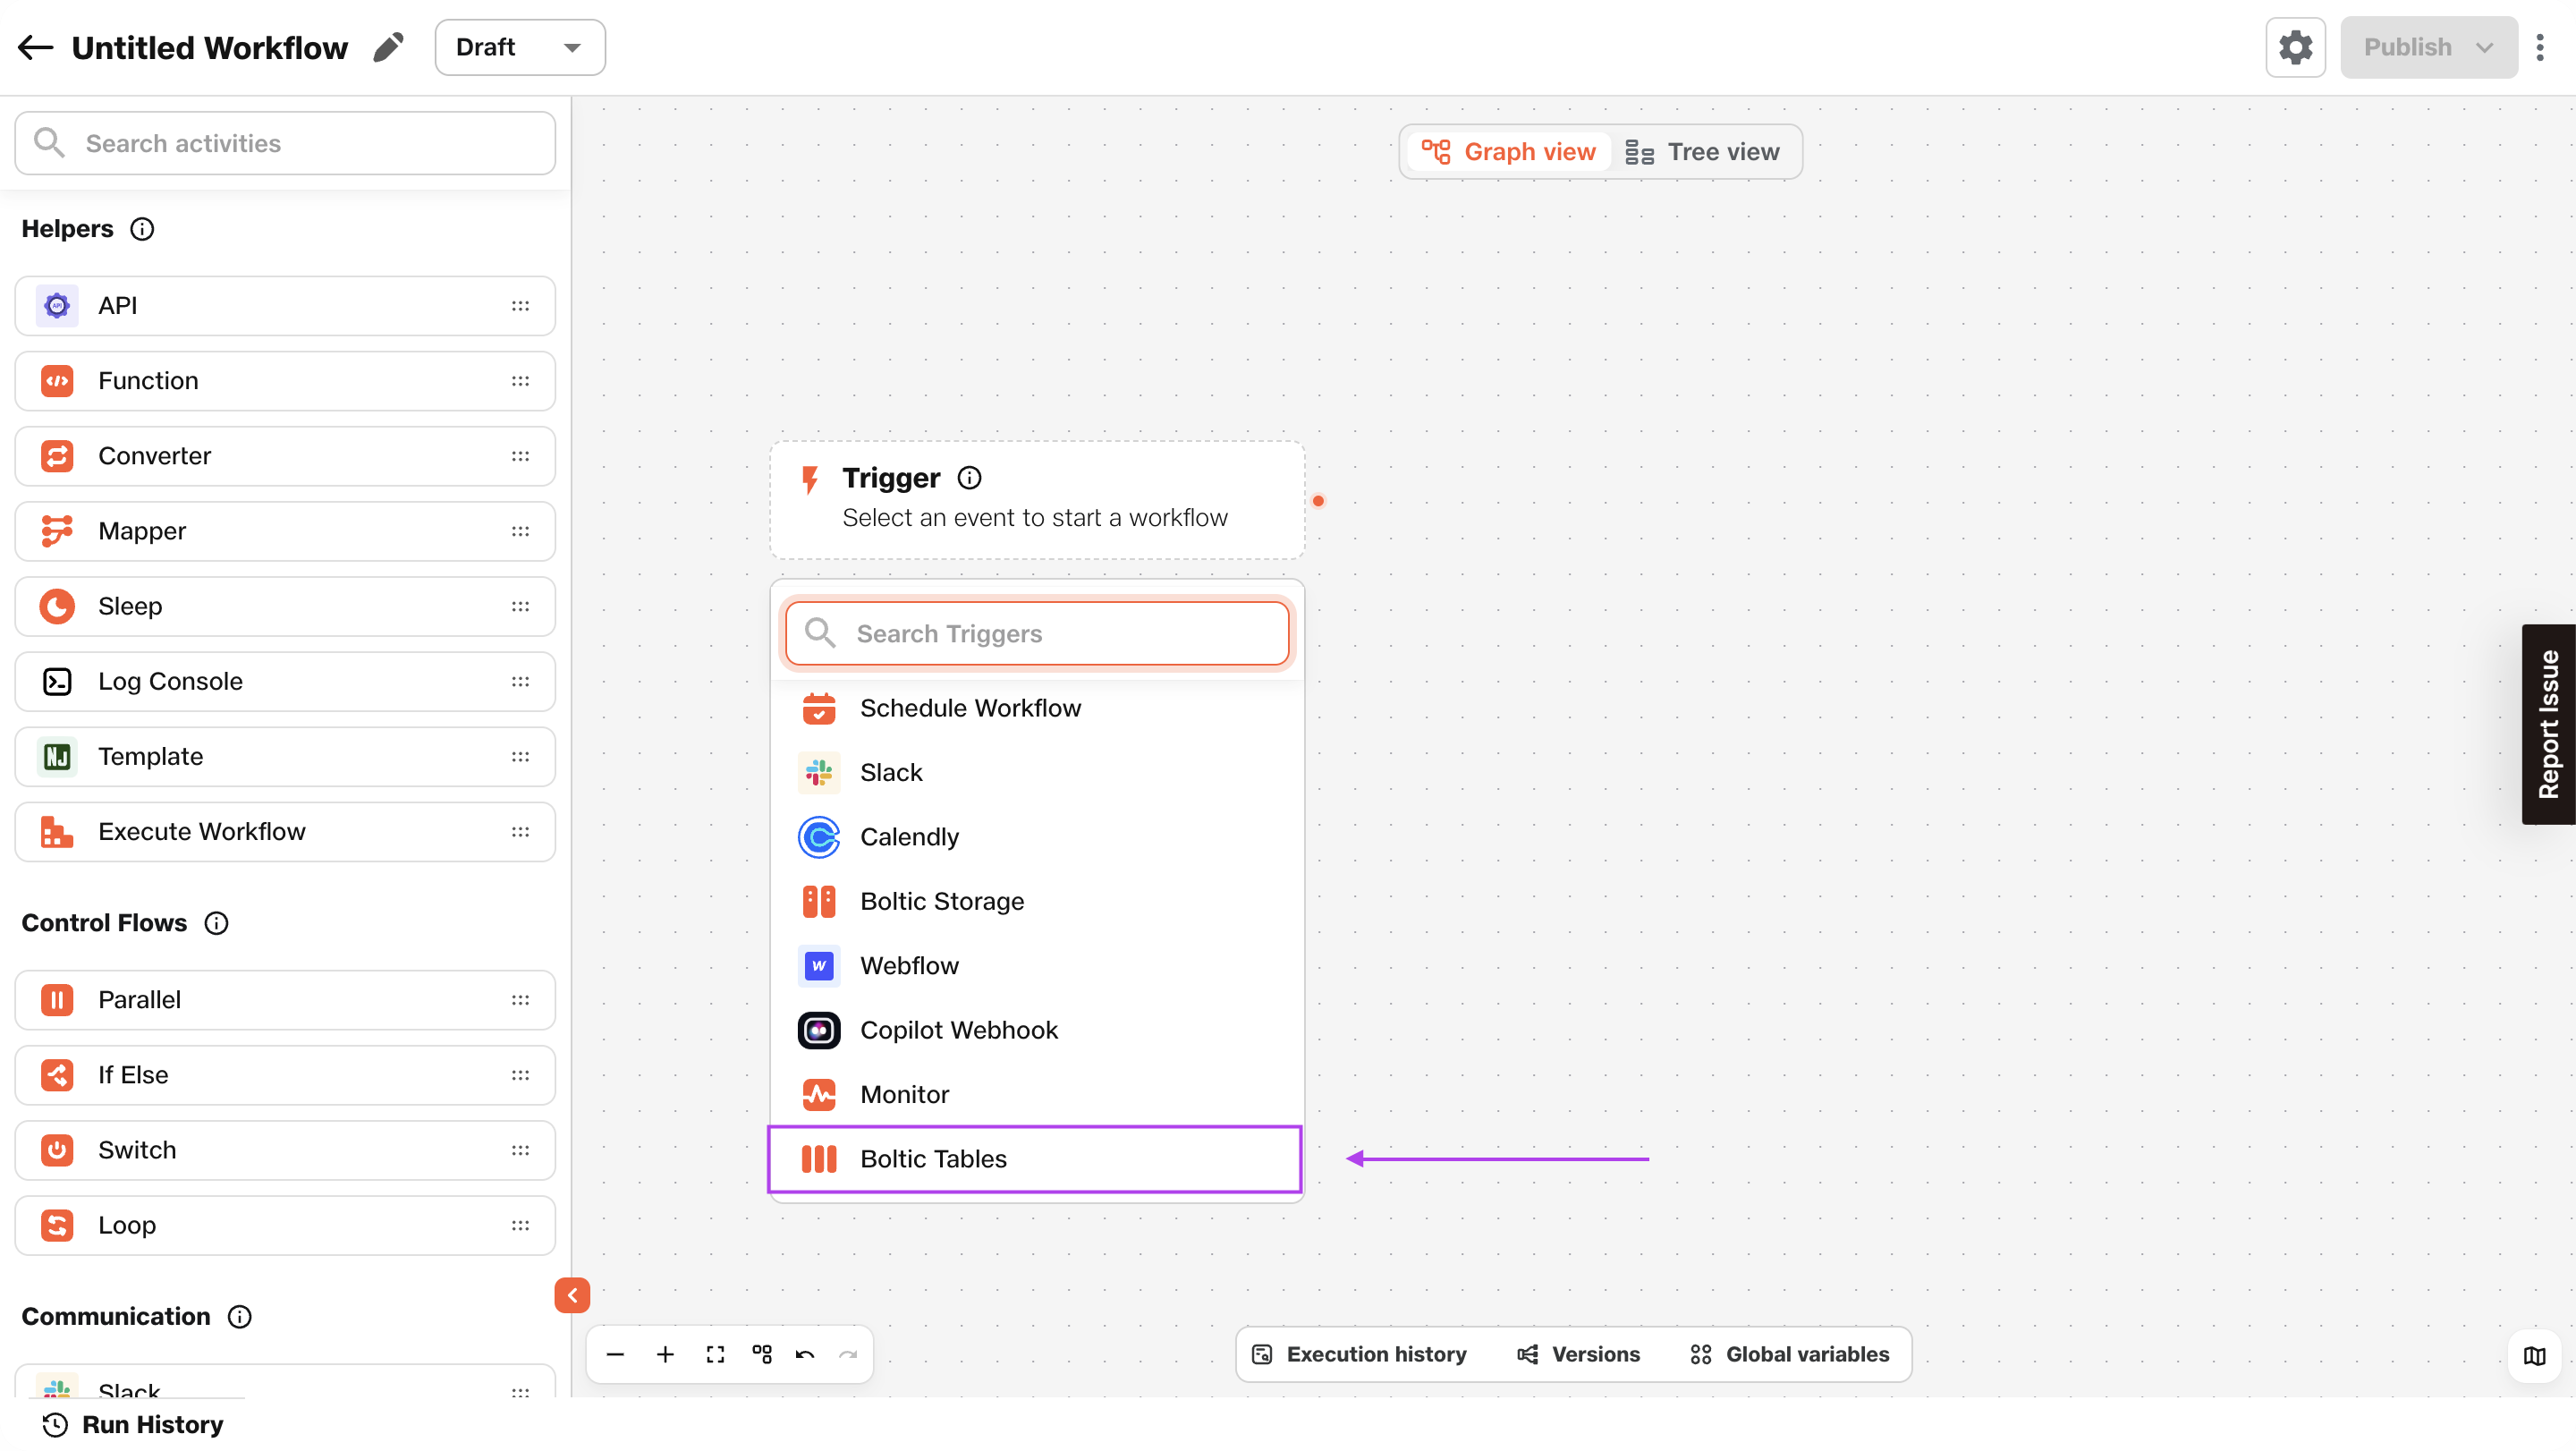Expand the Draft workflow status dropdown
Image resolution: width=2576 pixels, height=1451 pixels.
570,47
